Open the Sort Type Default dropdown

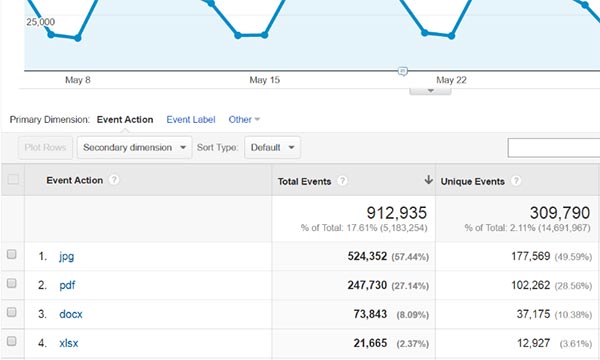tap(272, 147)
